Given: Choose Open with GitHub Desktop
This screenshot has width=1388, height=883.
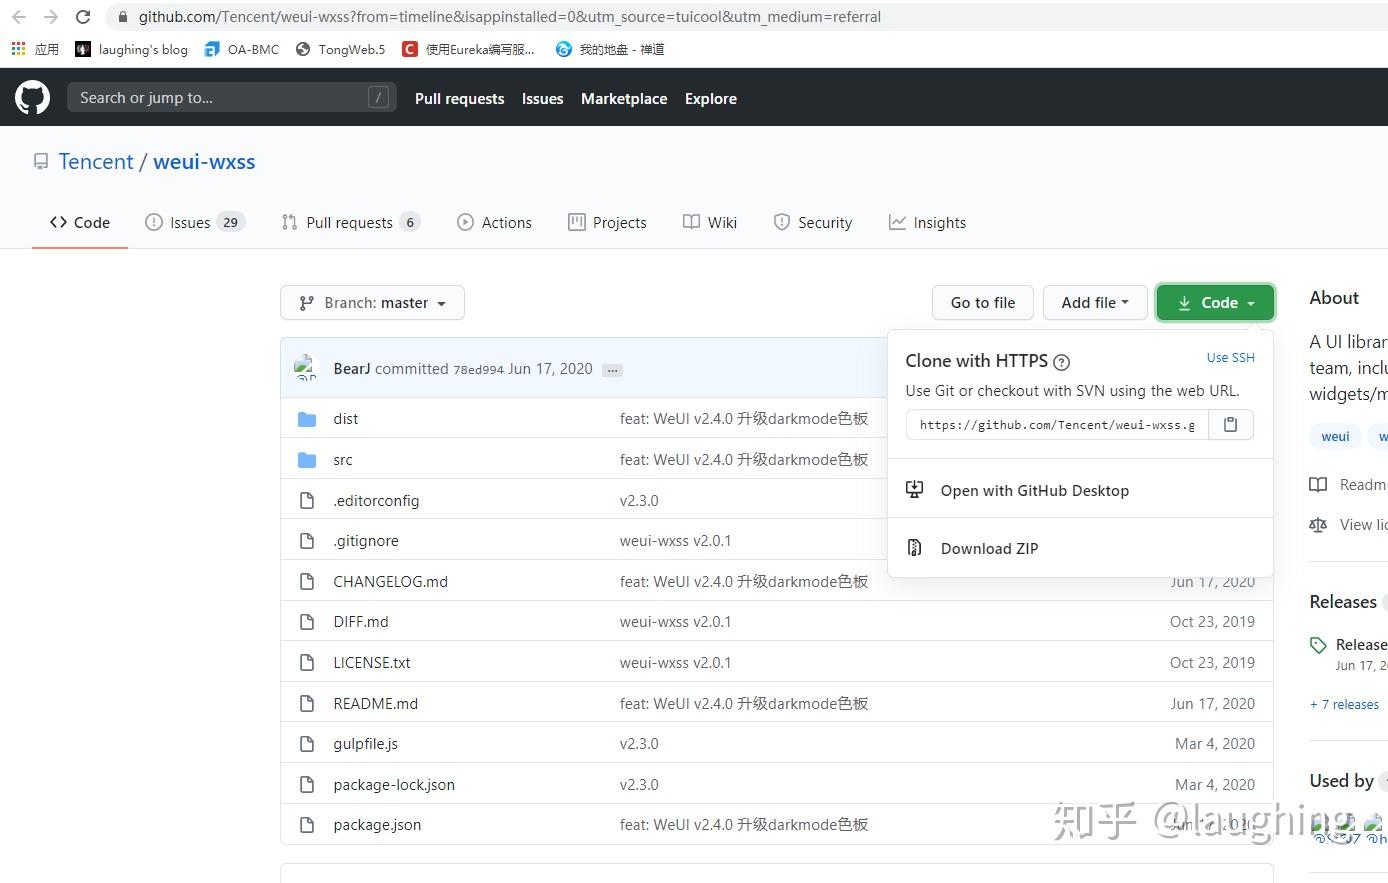Looking at the screenshot, I should [1080, 490].
